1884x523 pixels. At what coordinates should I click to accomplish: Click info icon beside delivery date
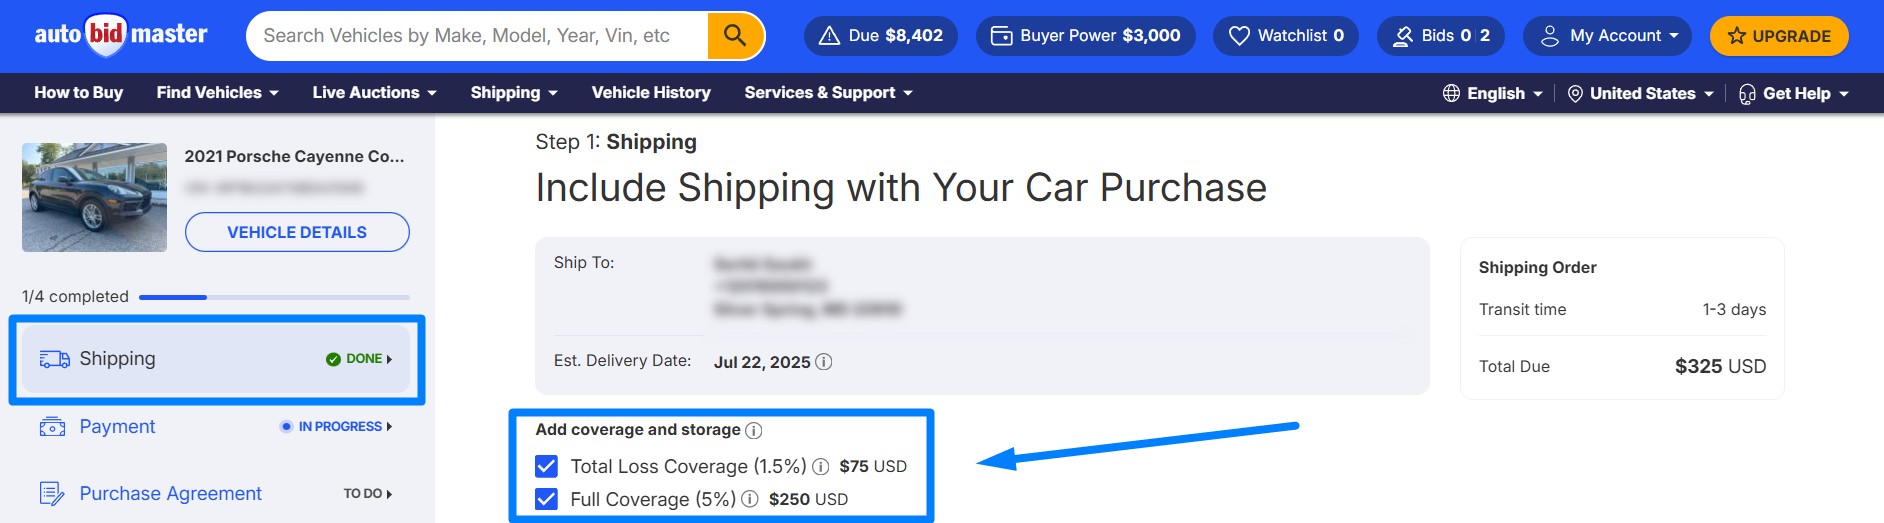pos(824,362)
